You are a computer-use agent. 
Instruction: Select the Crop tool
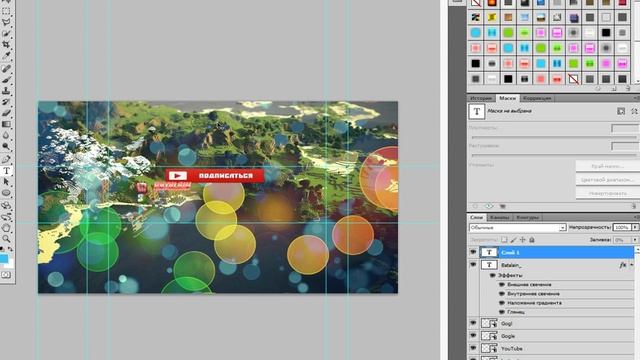tap(6, 44)
